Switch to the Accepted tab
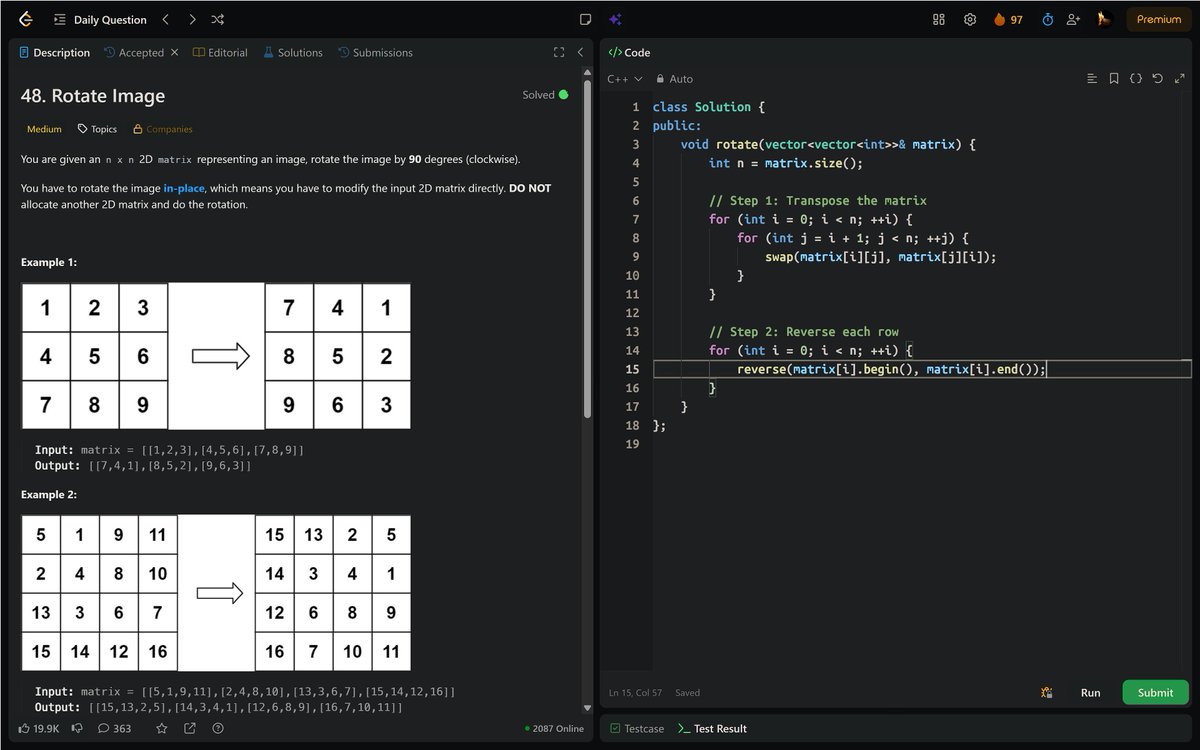Image resolution: width=1200 pixels, height=750 pixels. tap(133, 53)
